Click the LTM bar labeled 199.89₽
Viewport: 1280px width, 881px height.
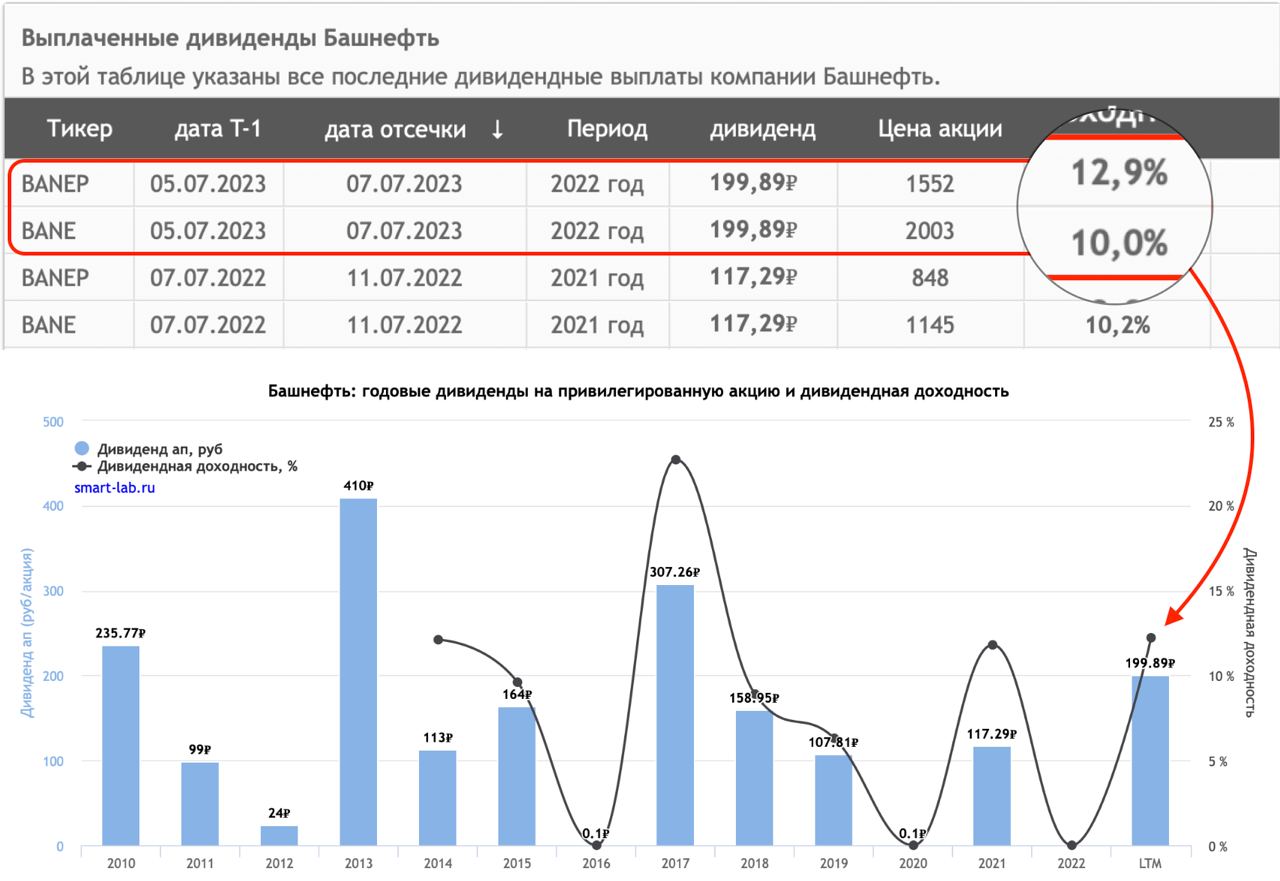click(x=1150, y=761)
